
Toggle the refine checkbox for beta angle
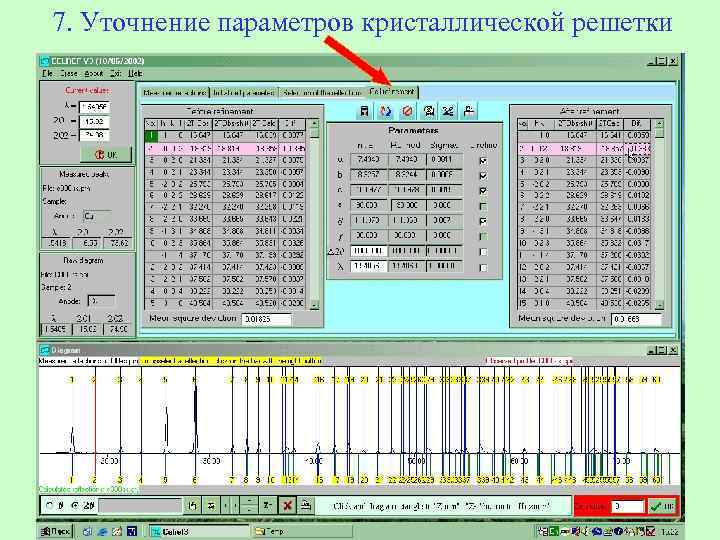483,221
